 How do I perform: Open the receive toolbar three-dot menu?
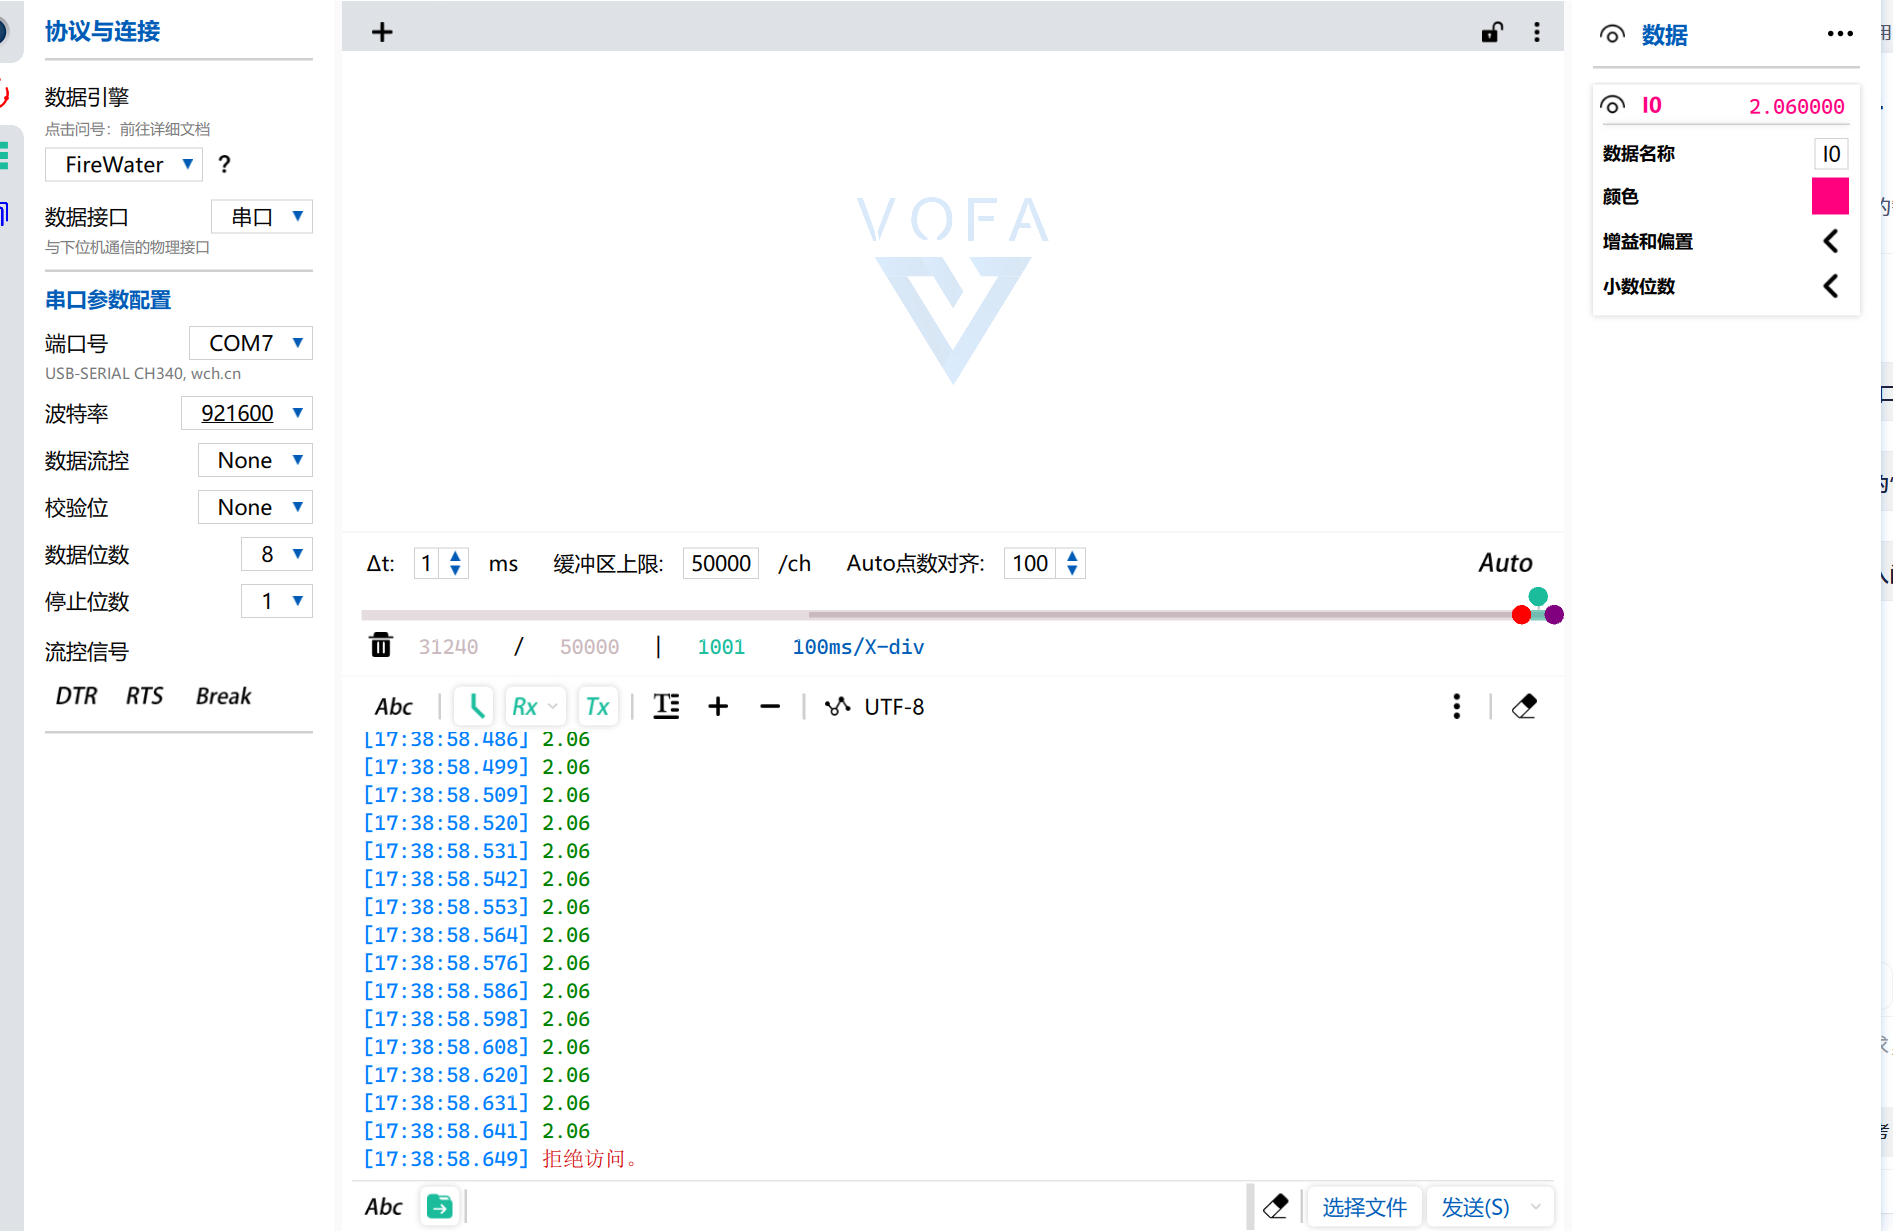(x=1457, y=707)
